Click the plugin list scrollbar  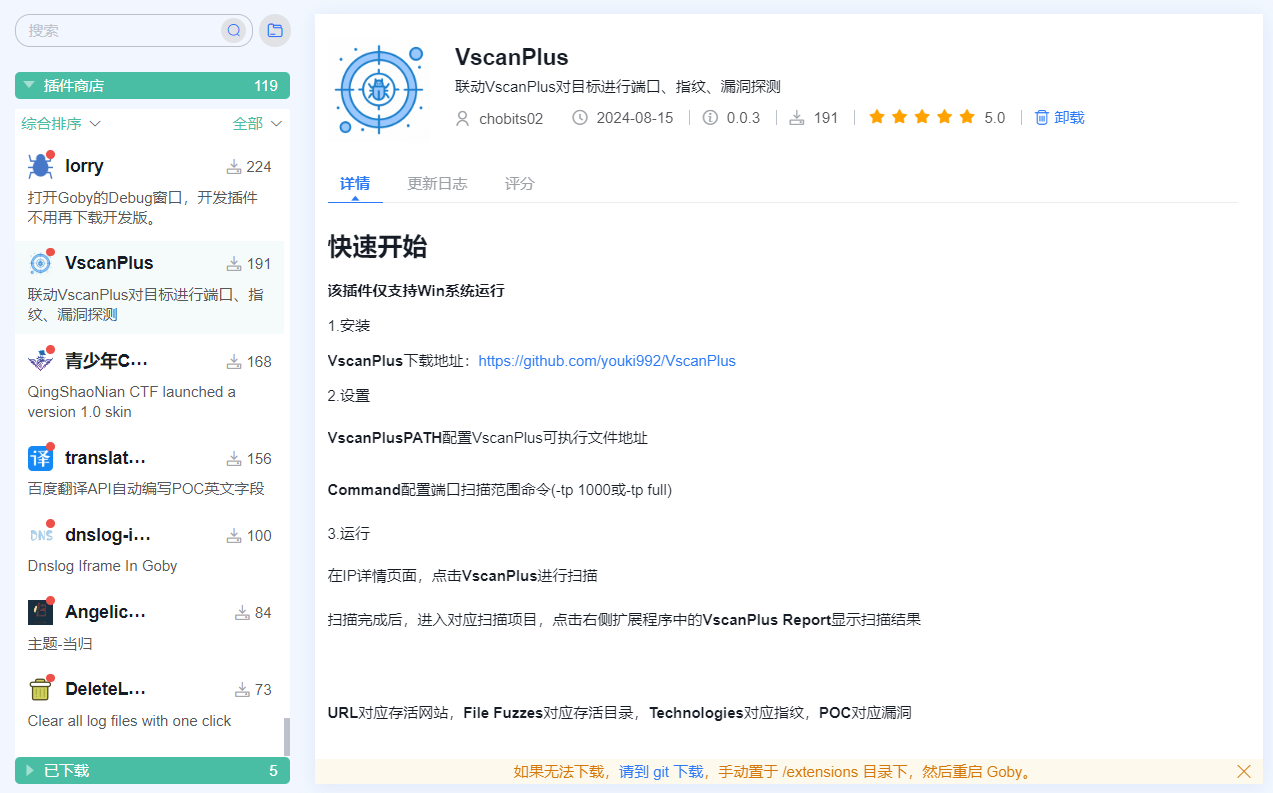click(287, 737)
